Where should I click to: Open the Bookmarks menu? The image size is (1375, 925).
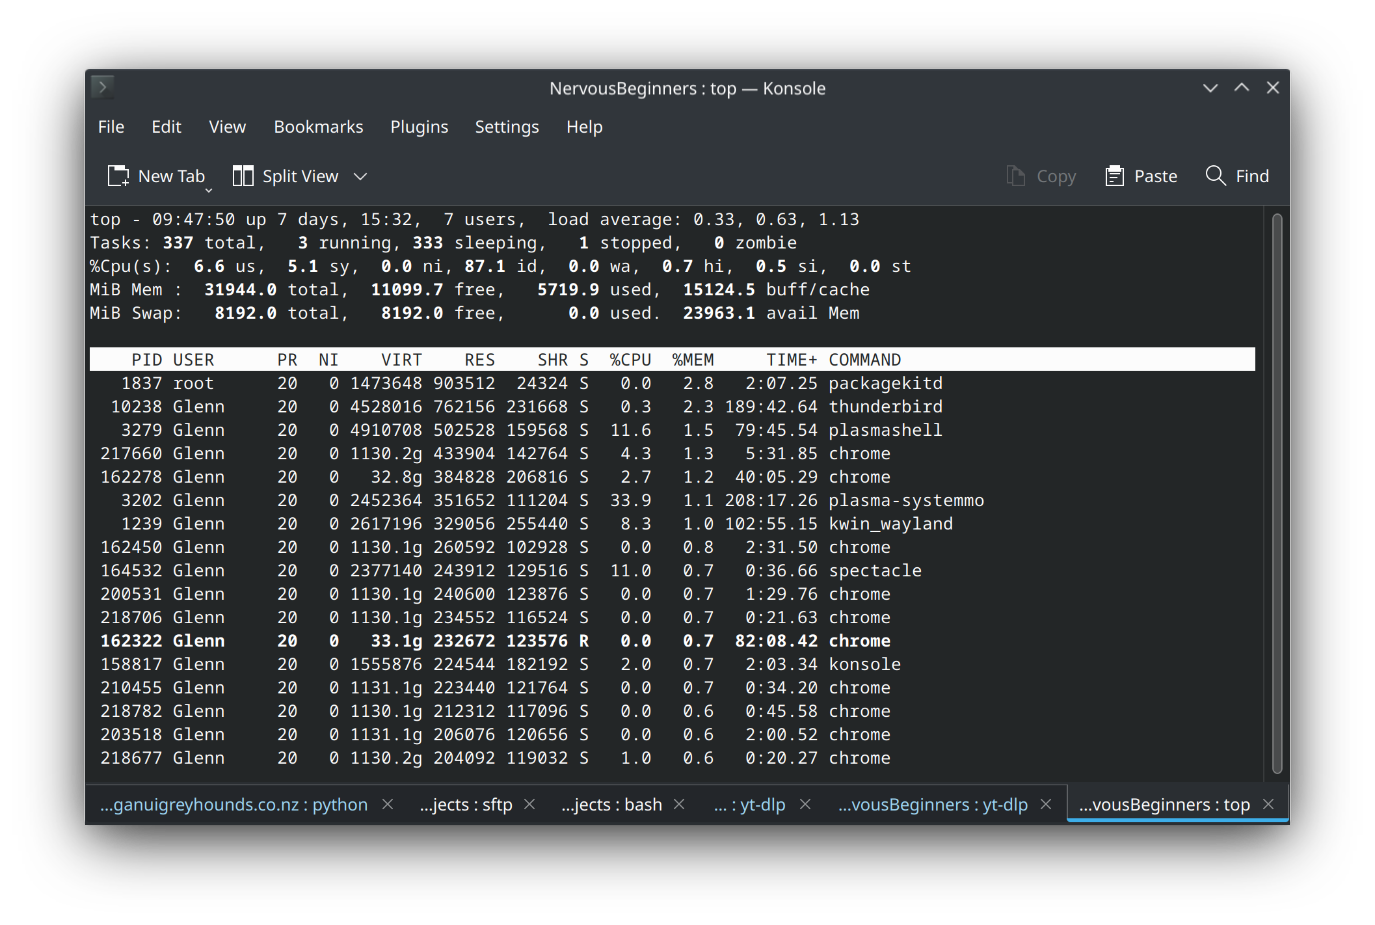[318, 127]
